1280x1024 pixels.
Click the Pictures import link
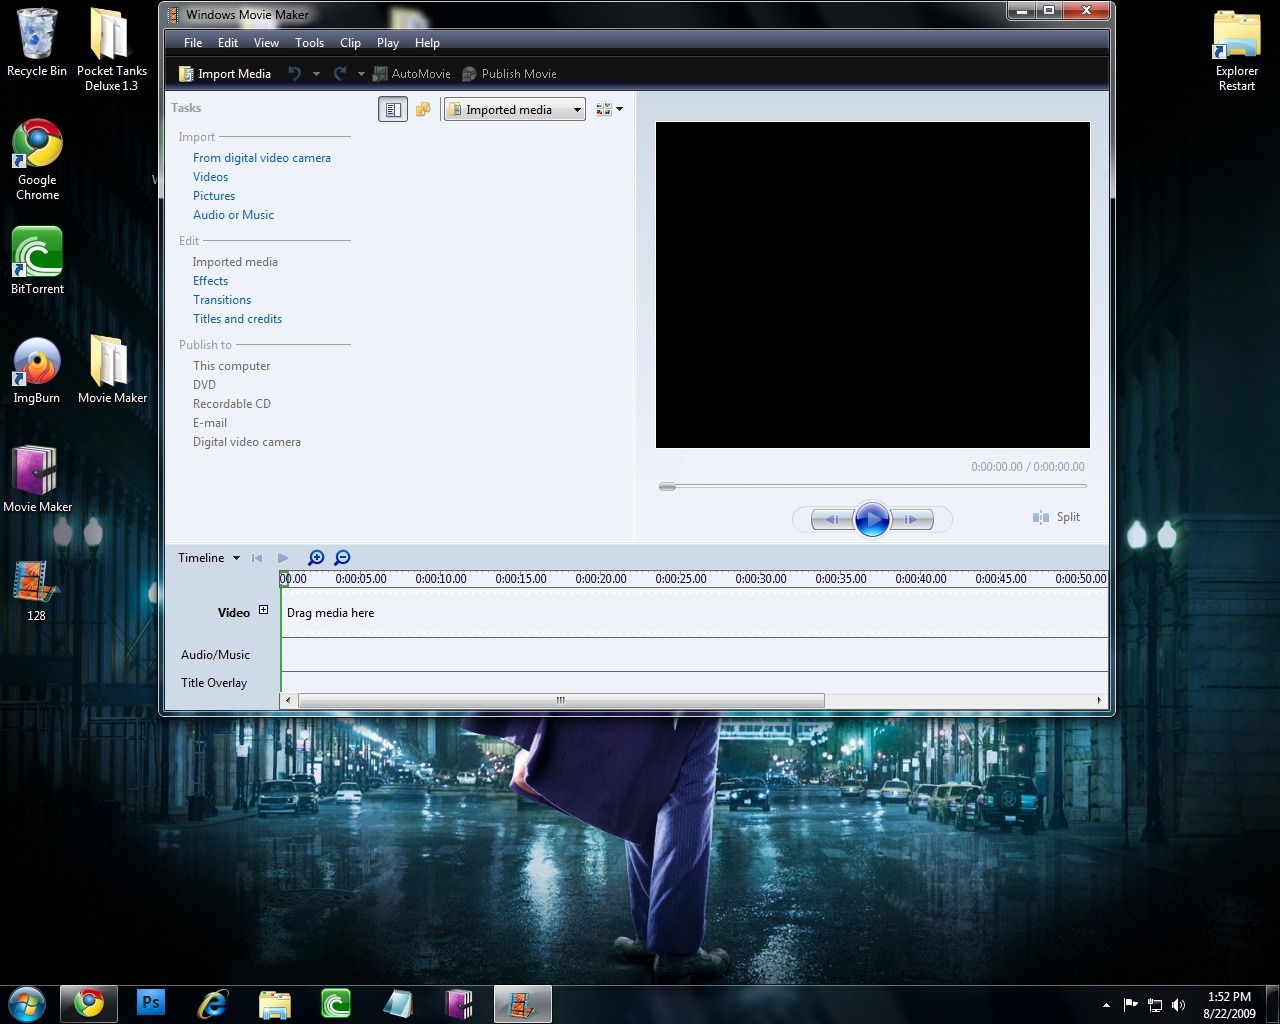214,196
